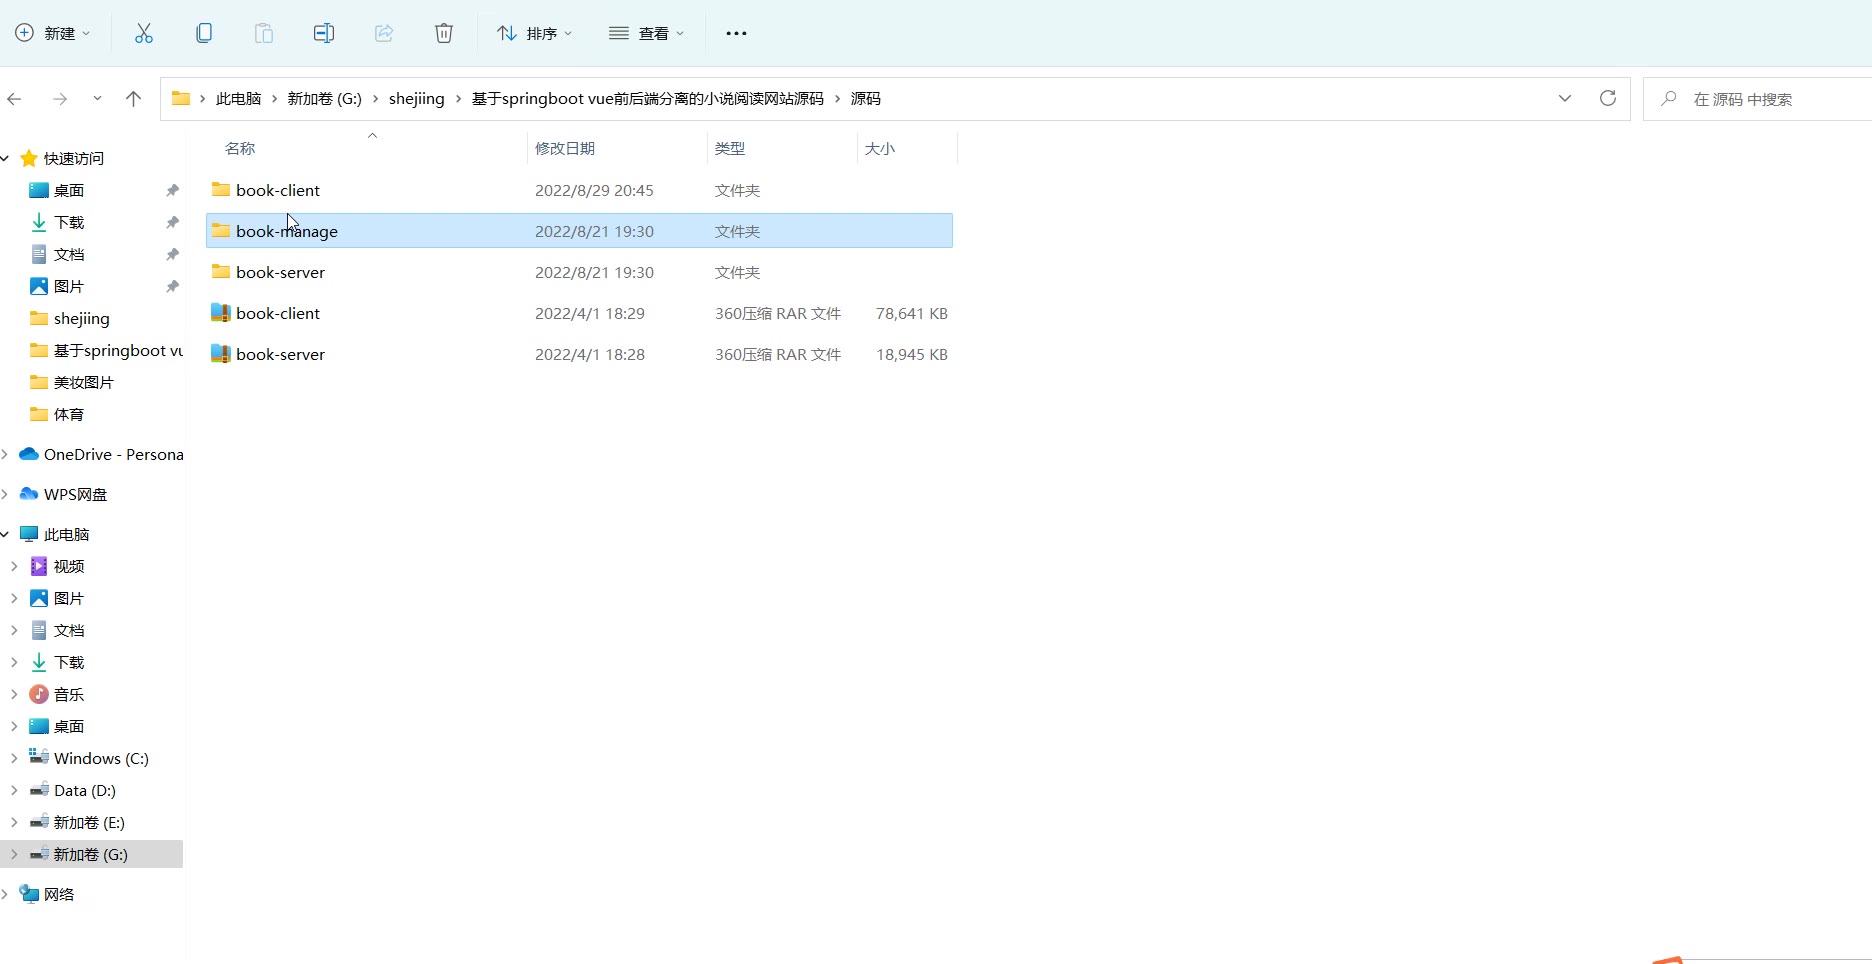1872x964 pixels.
Task: Open 图片 under quick access
Action: [69, 286]
